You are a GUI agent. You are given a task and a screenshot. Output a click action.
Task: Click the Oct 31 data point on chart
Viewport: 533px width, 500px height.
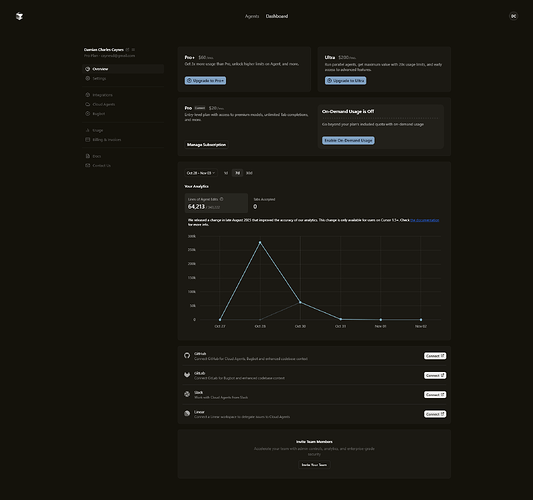click(341, 319)
